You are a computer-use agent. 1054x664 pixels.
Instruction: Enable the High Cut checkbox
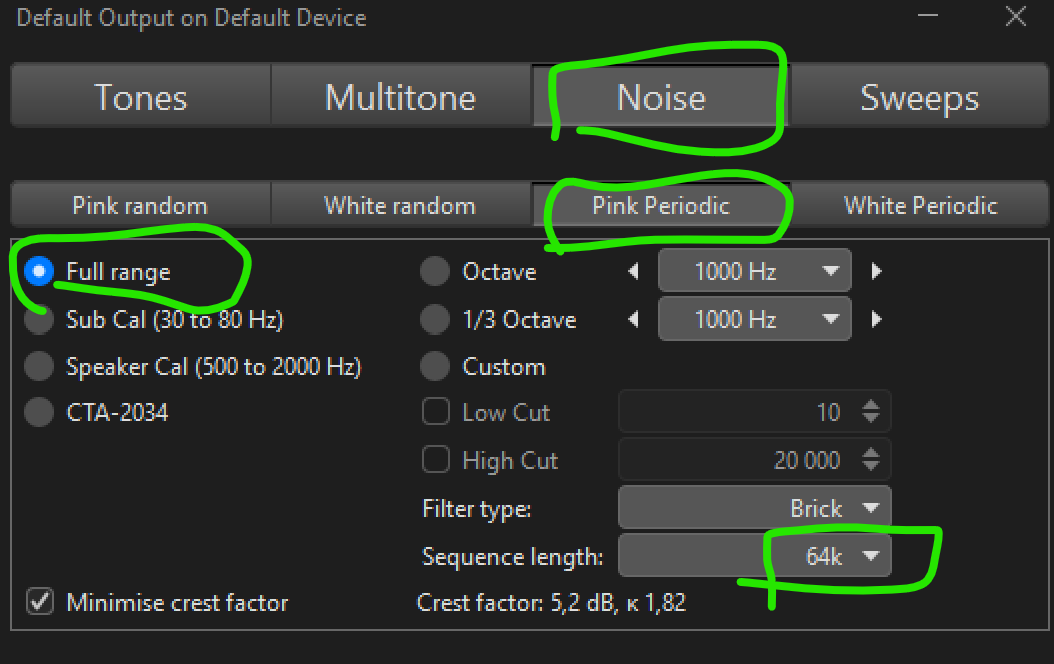pos(436,460)
